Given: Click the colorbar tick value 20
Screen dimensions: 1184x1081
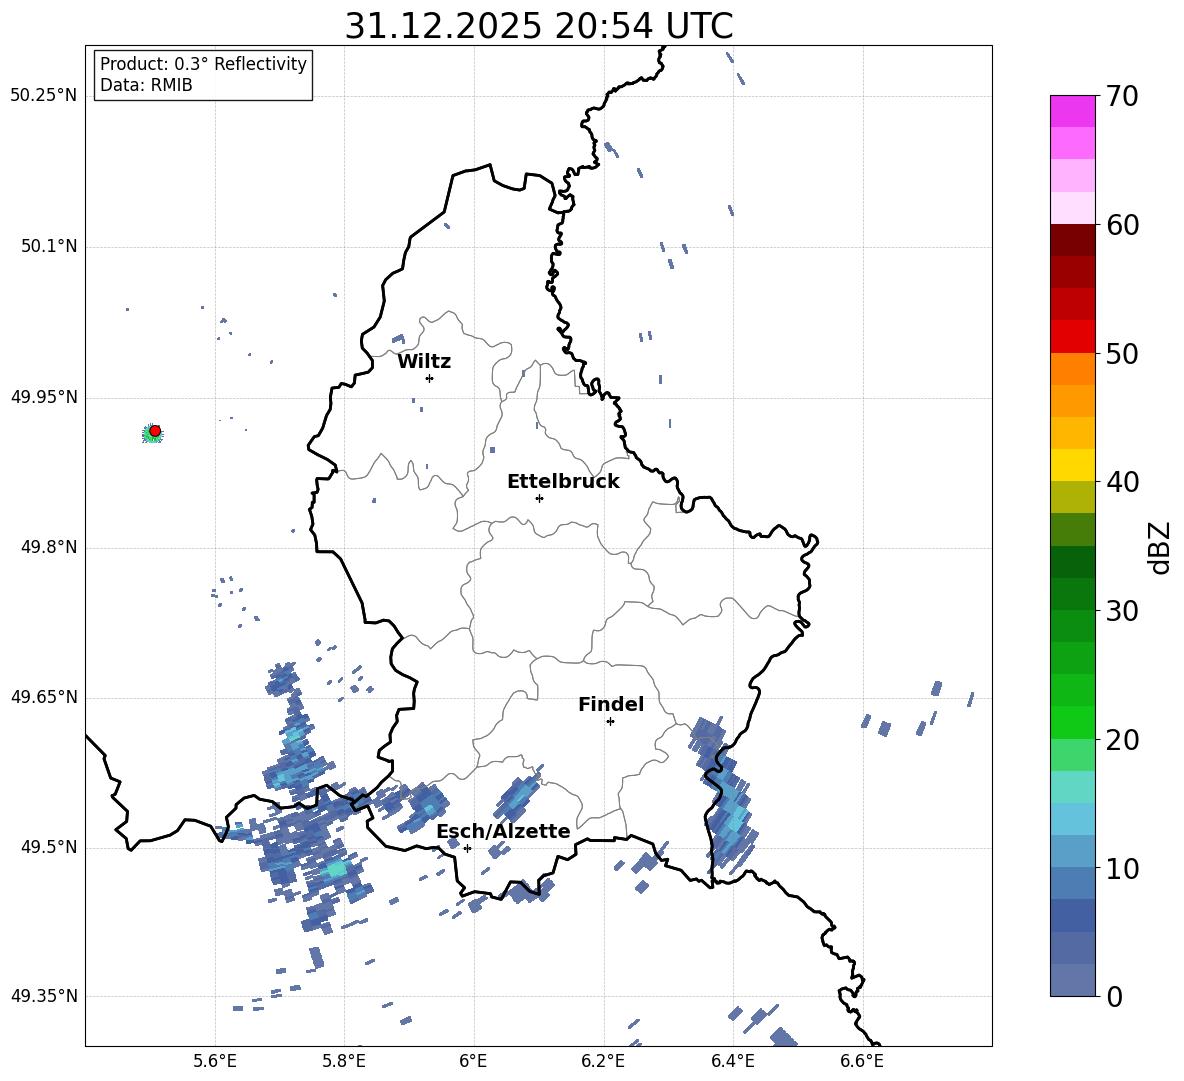Looking at the screenshot, I should 1122,739.
